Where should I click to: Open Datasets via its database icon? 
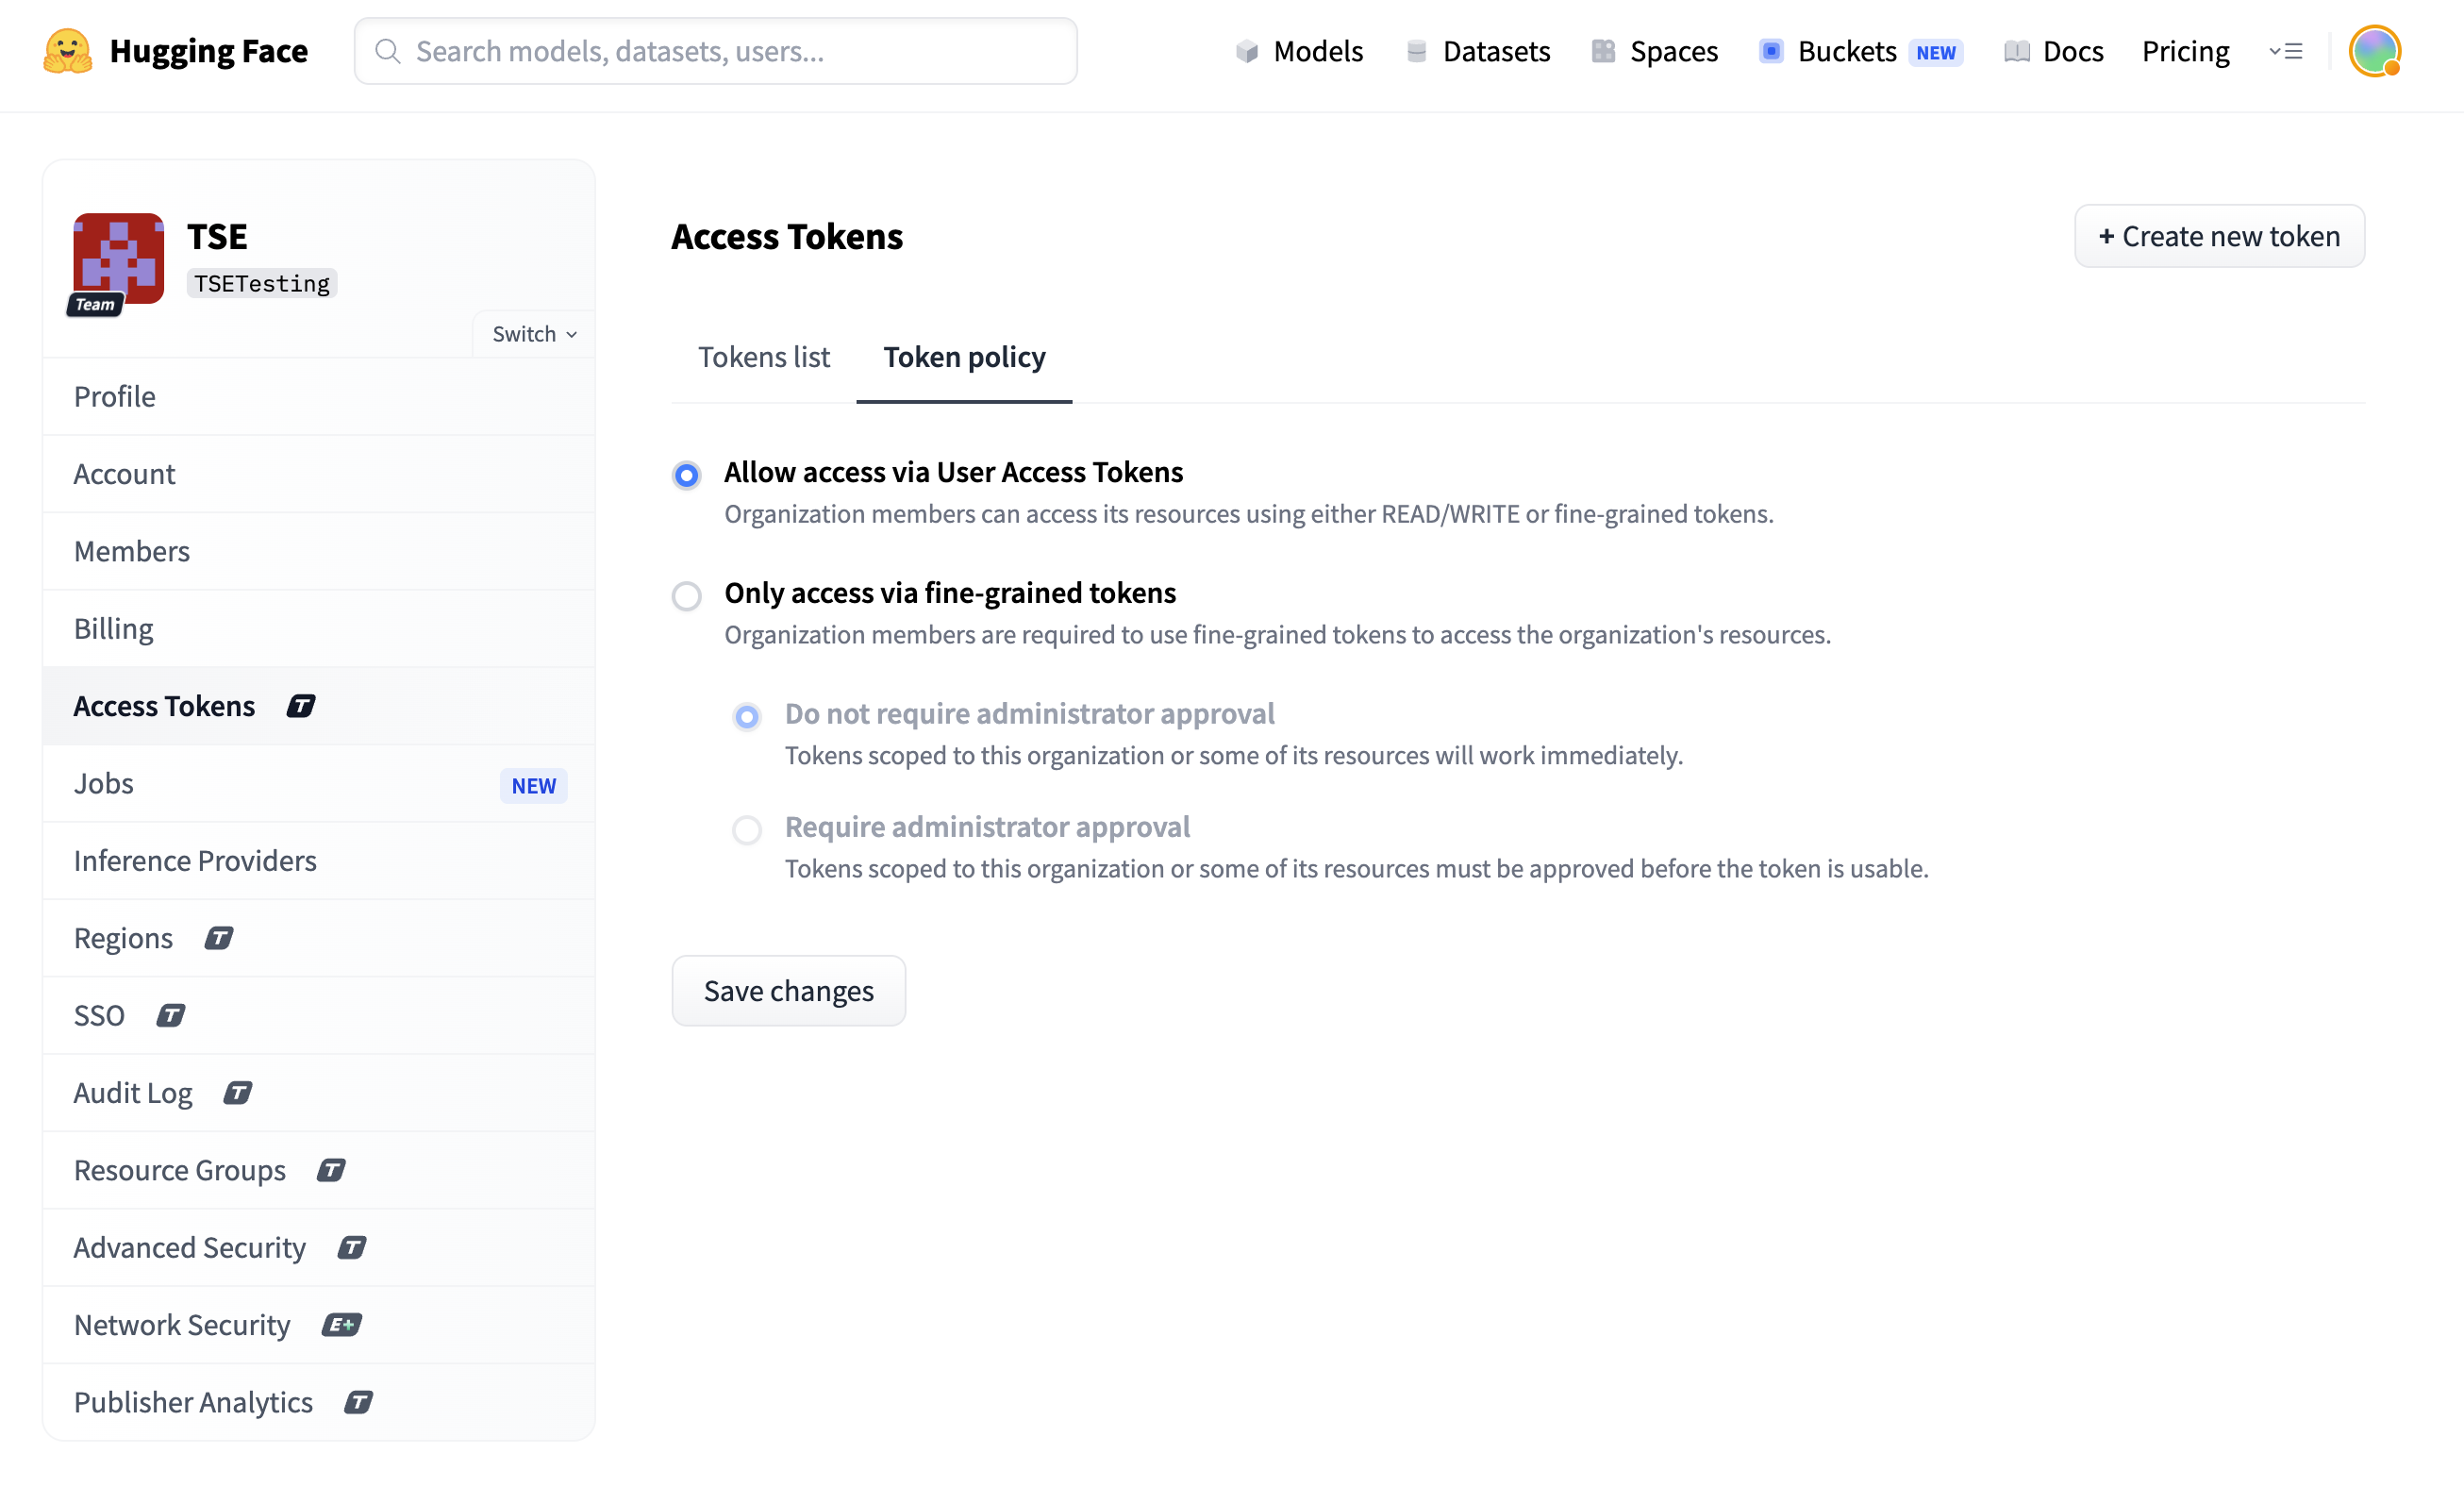point(1416,51)
